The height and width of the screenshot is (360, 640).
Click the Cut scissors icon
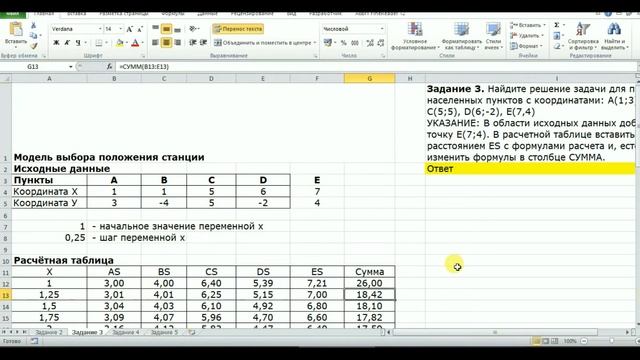tap(33, 26)
